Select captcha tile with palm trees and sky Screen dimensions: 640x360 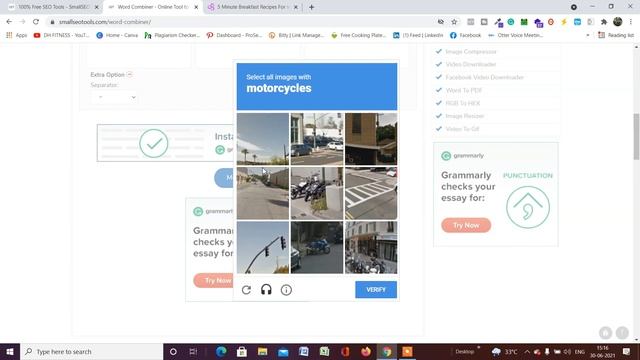tap(263, 139)
